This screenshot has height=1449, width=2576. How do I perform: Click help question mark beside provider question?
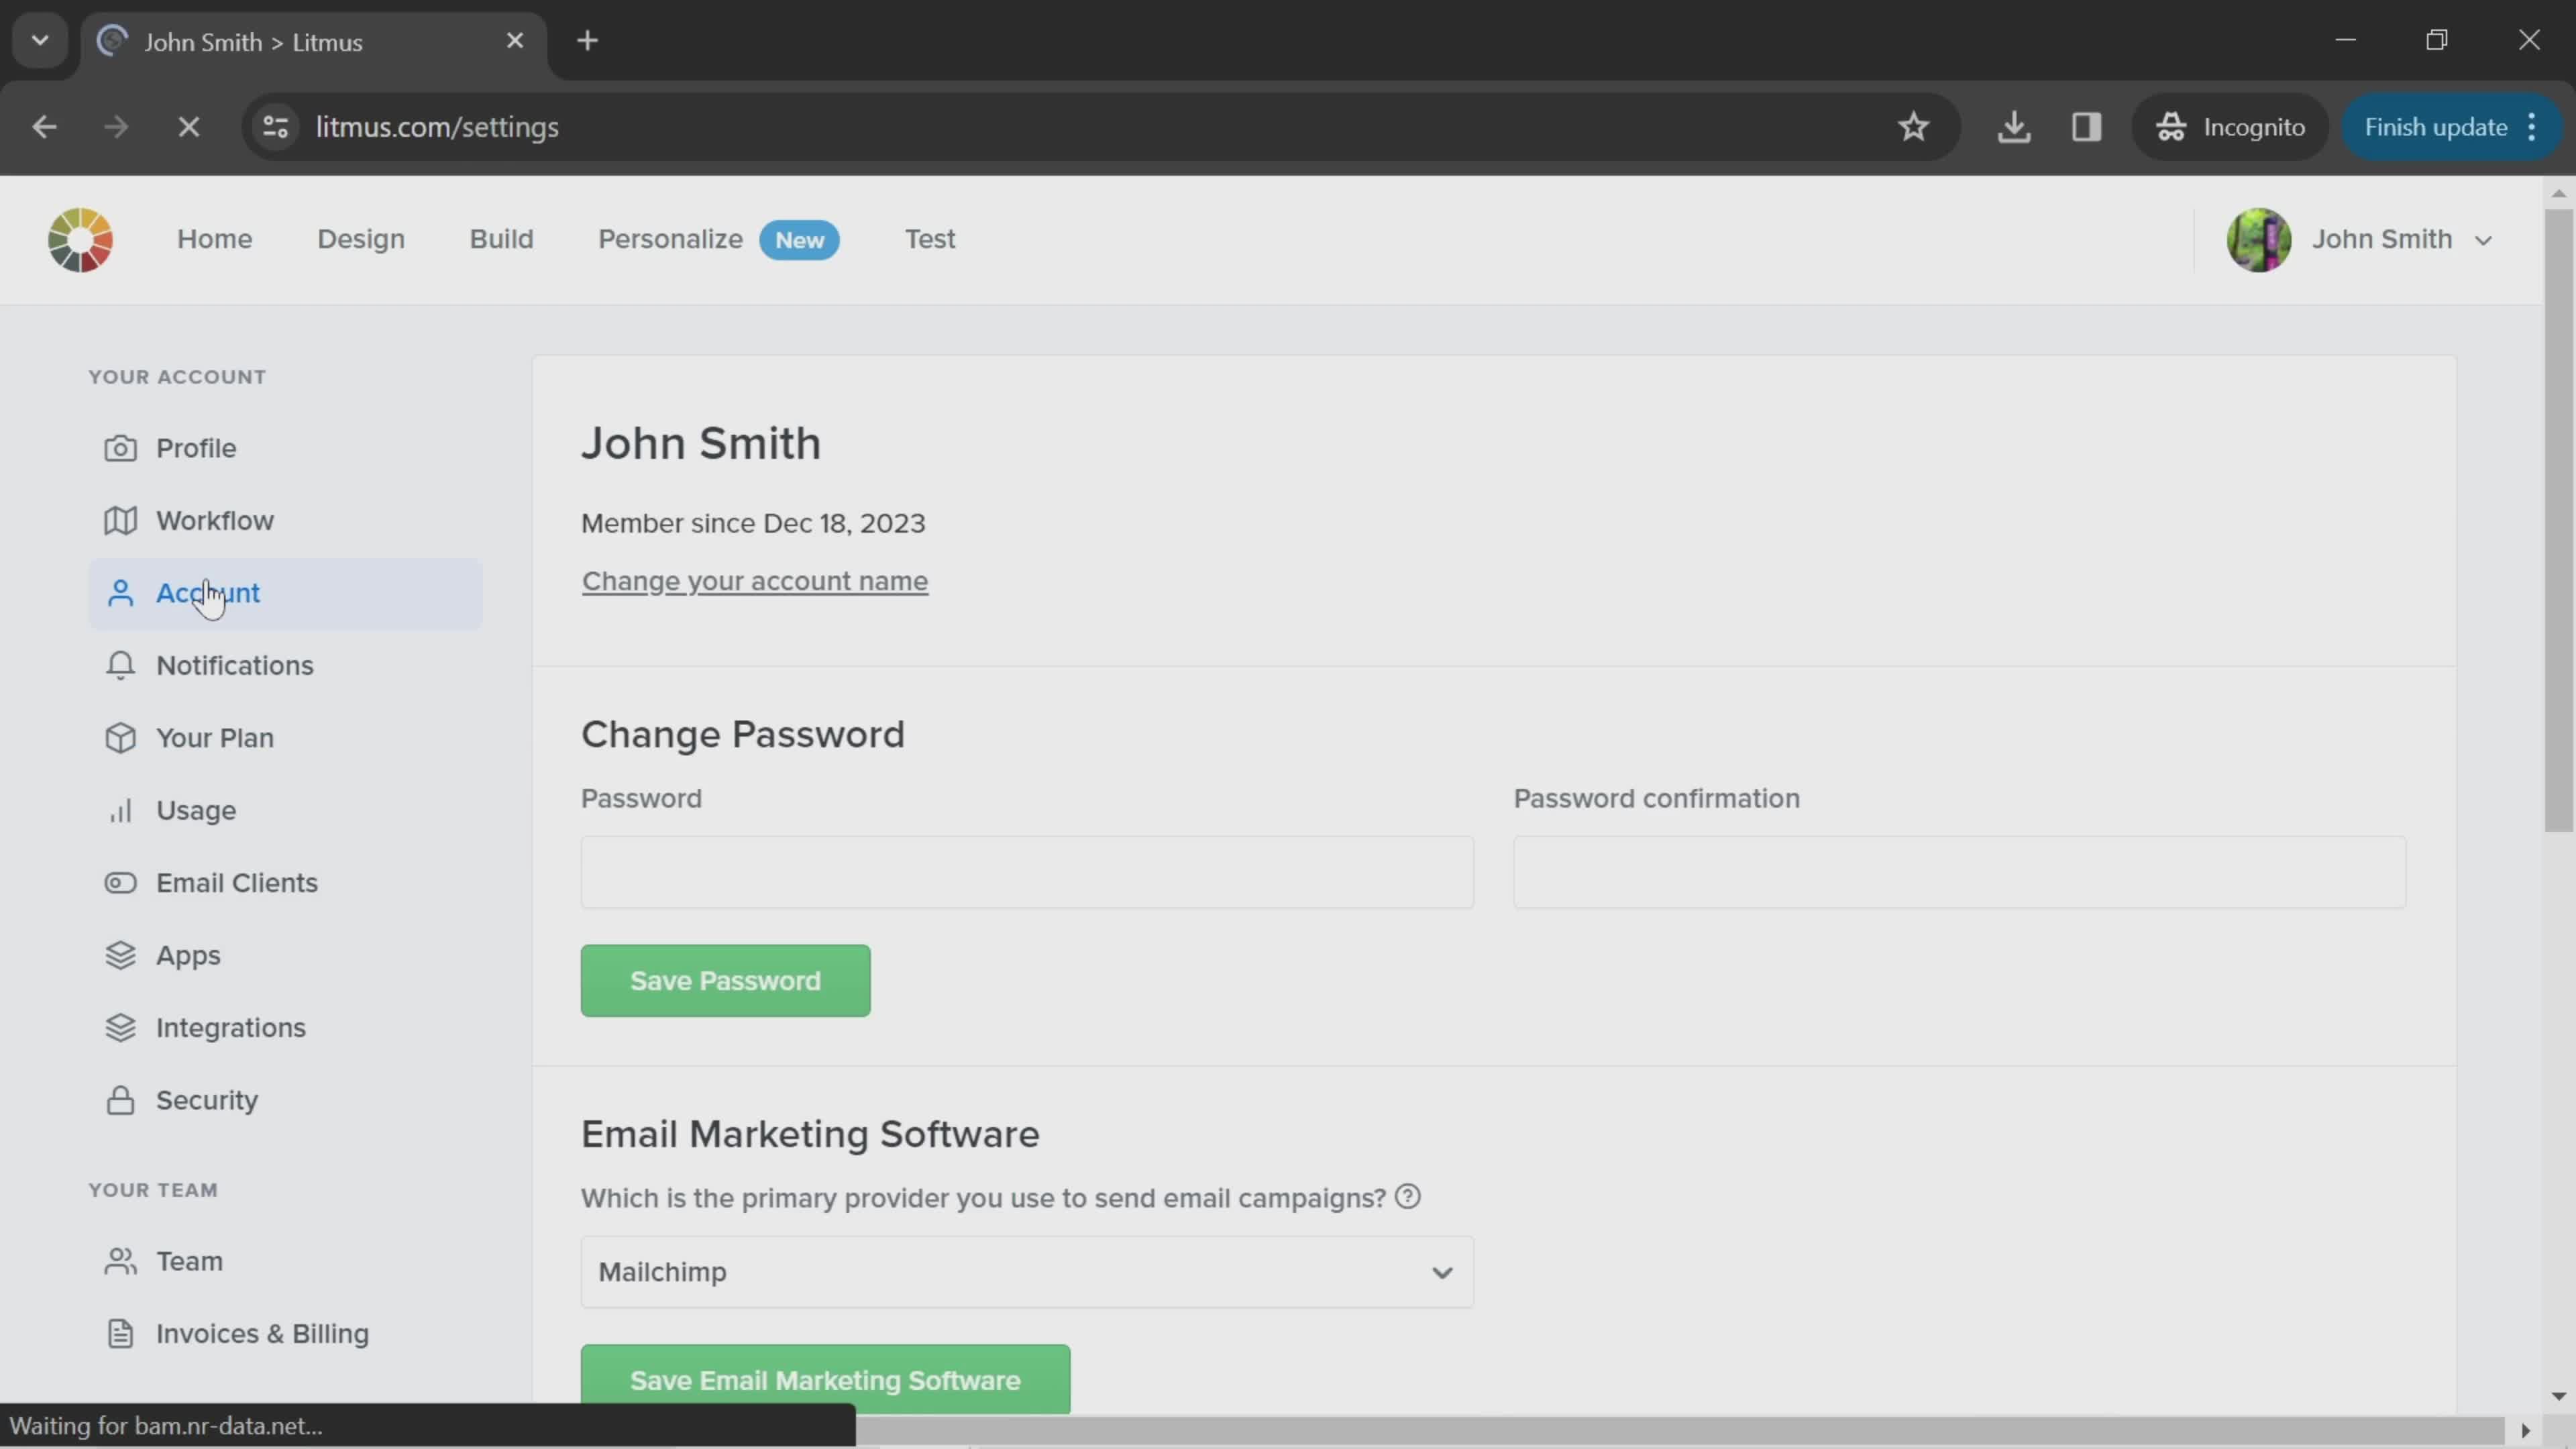pyautogui.click(x=1408, y=1197)
